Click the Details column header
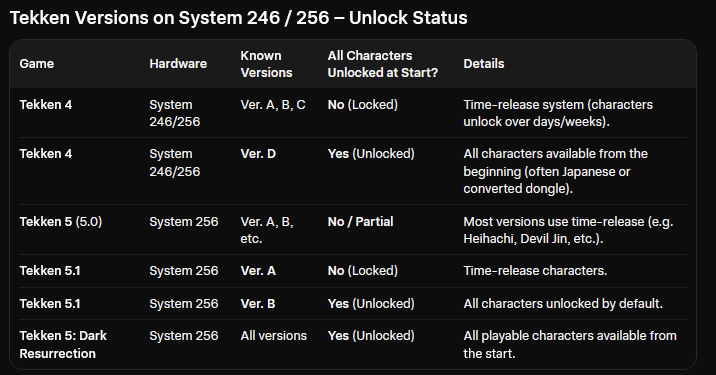 coord(484,63)
